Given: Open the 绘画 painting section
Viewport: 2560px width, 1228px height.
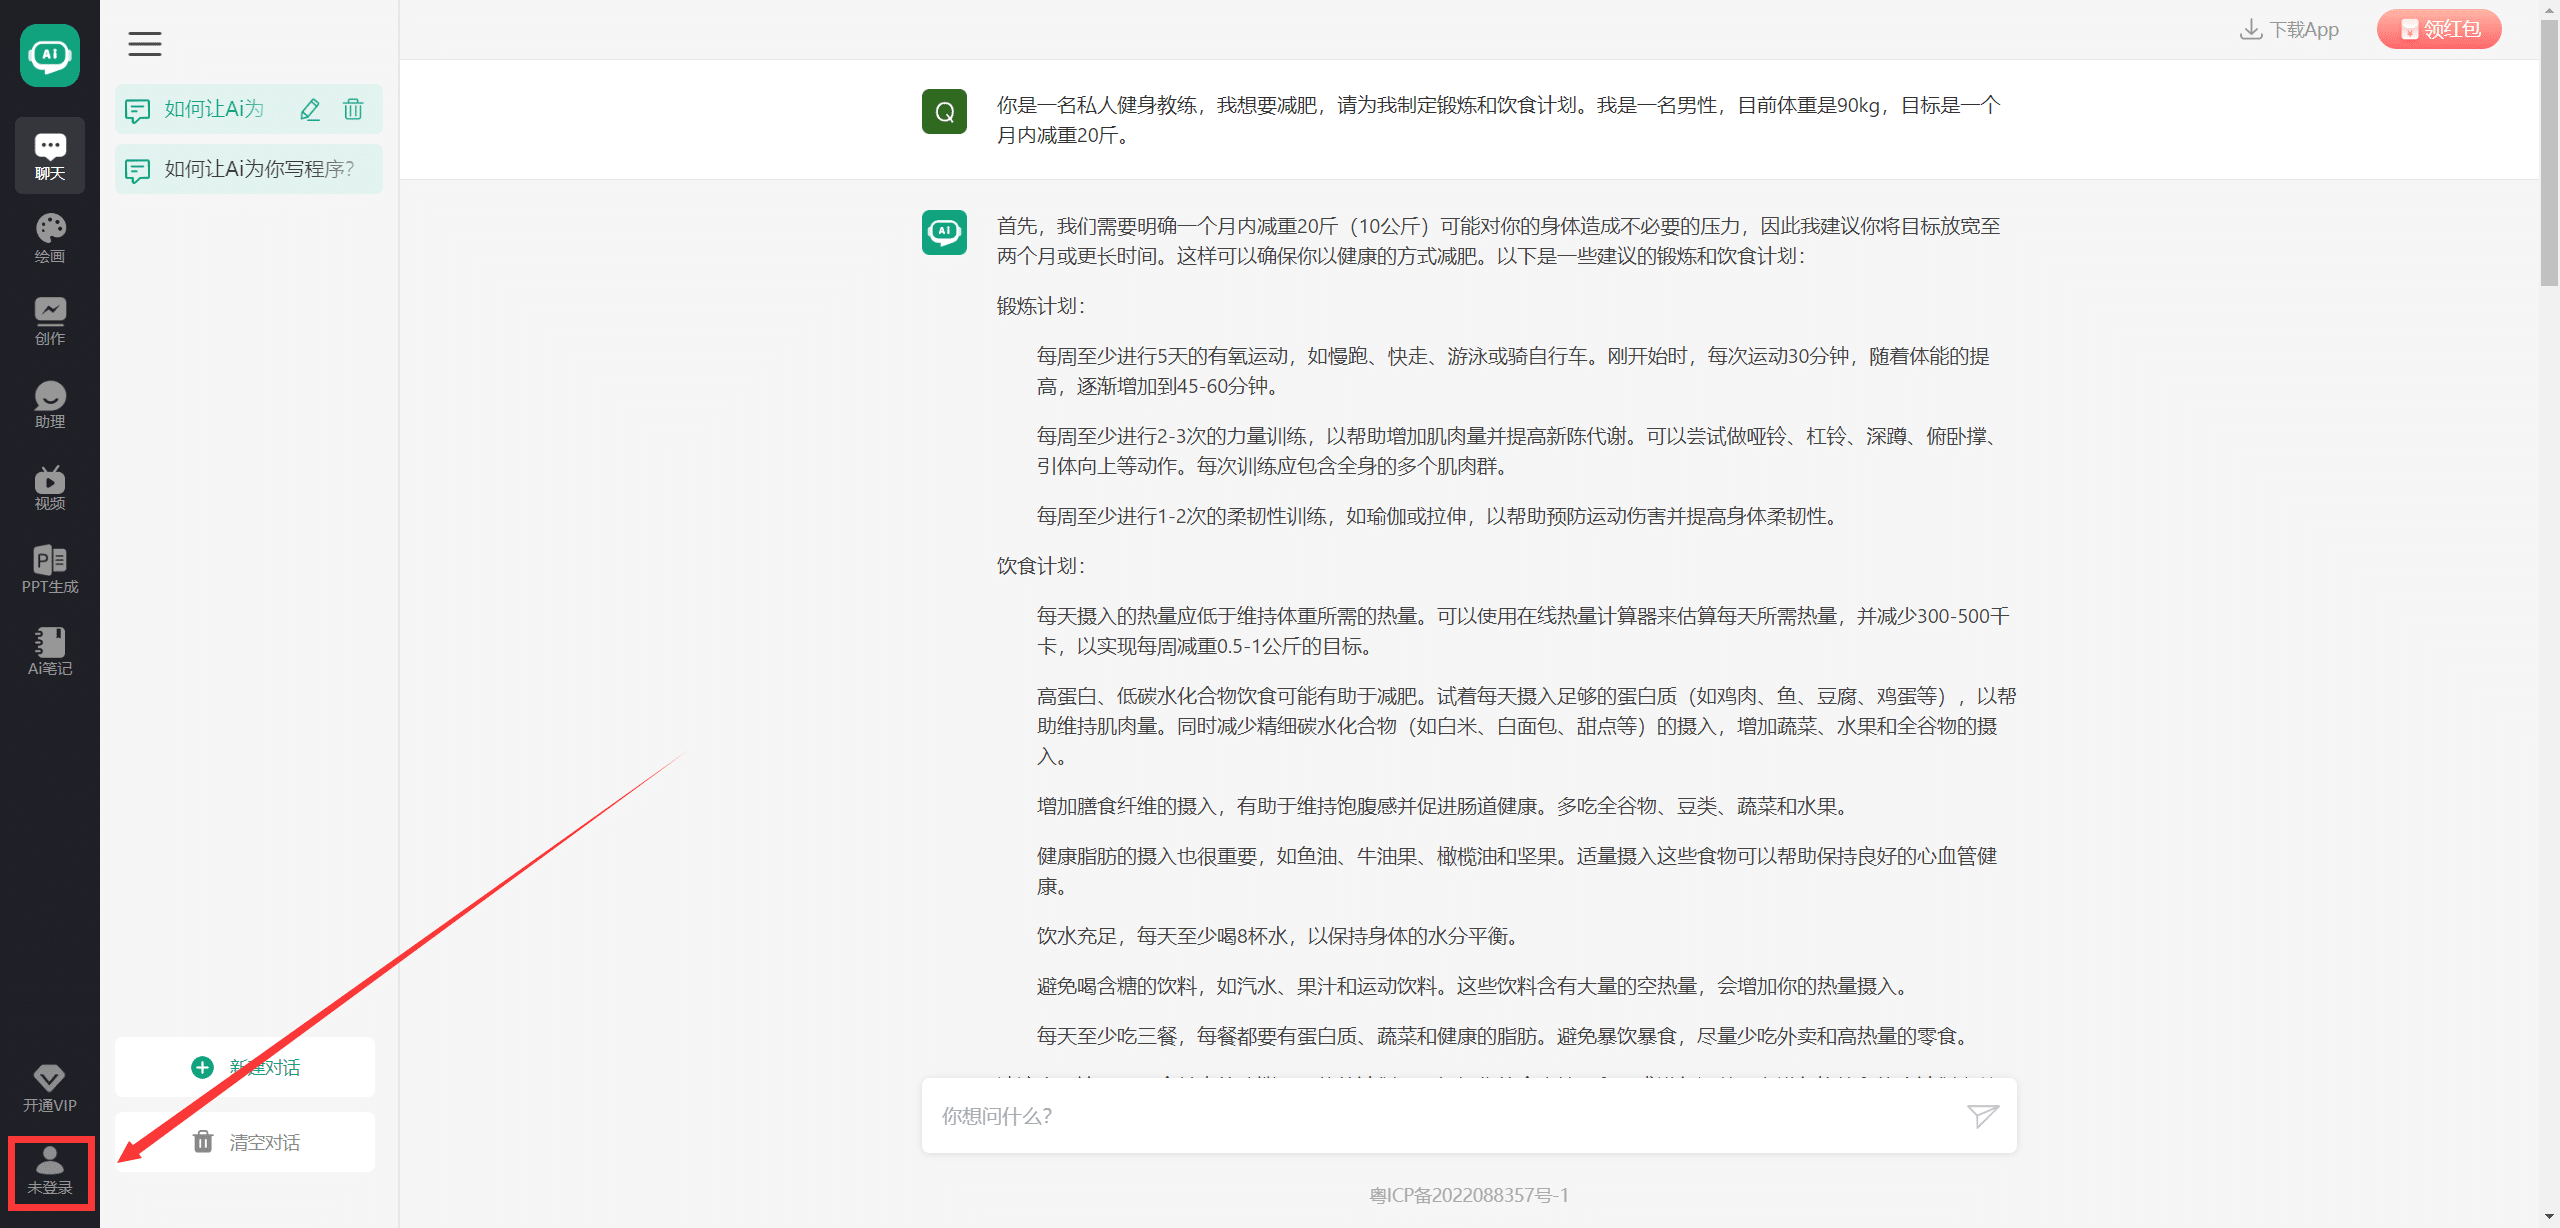Looking at the screenshot, I should (x=50, y=238).
